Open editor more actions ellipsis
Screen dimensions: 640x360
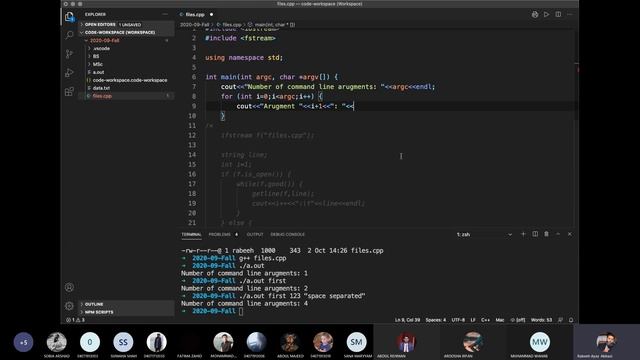(x=570, y=14)
